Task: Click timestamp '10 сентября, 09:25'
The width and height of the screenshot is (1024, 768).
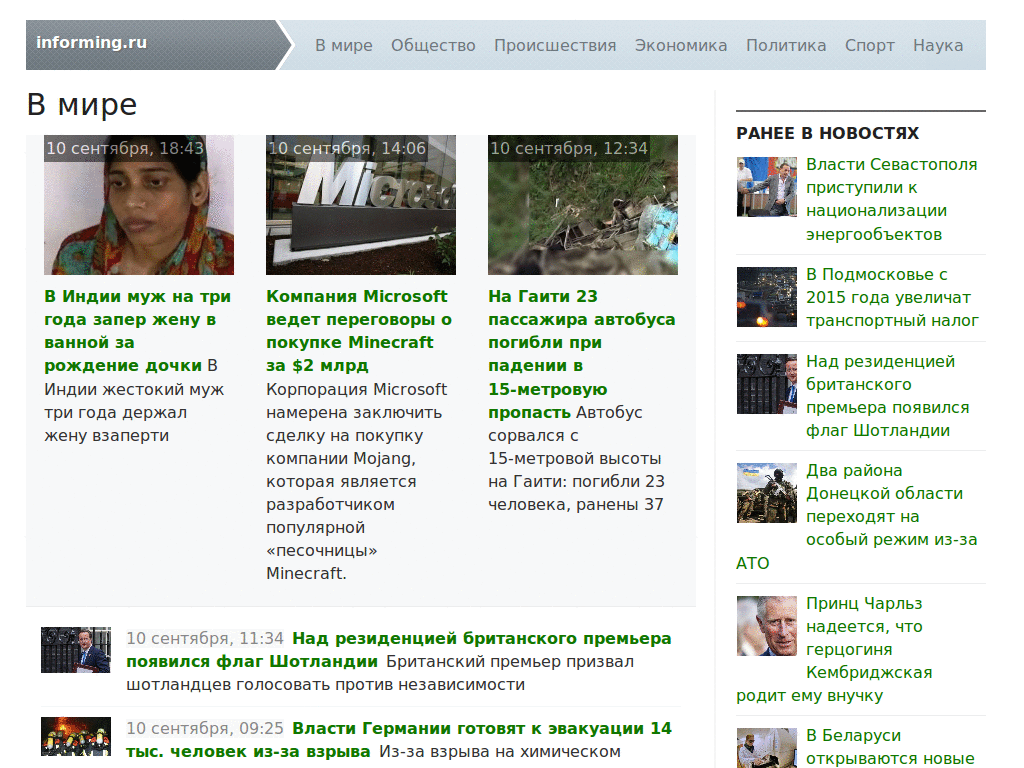Action: [205, 729]
